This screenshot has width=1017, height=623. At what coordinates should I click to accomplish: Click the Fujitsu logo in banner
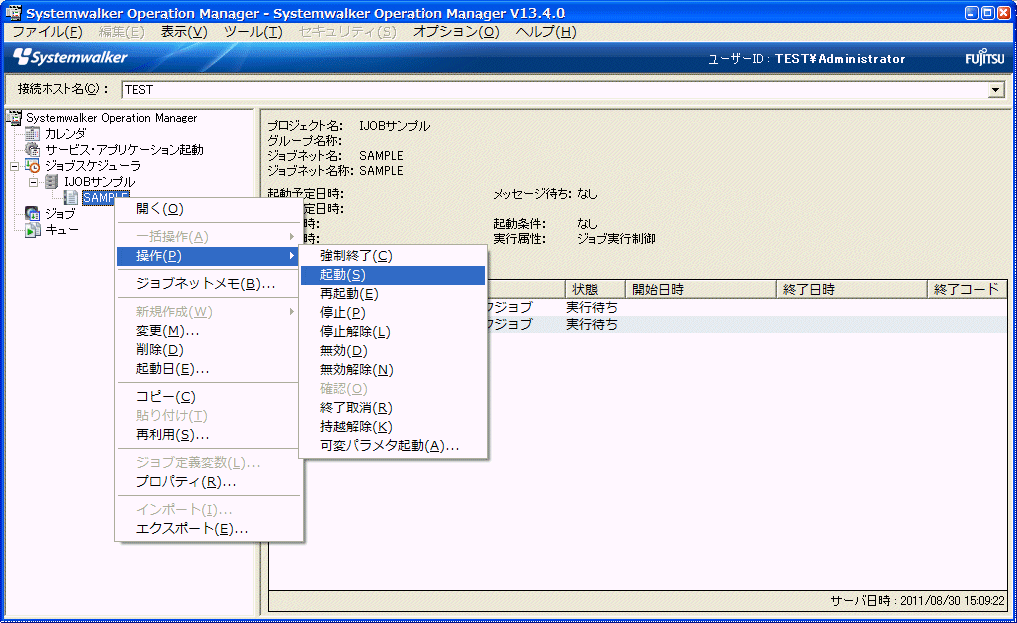[x=985, y=58]
